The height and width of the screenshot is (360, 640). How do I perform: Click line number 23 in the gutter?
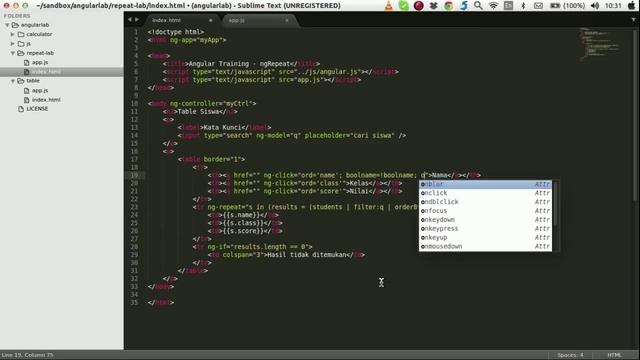tap(134, 207)
